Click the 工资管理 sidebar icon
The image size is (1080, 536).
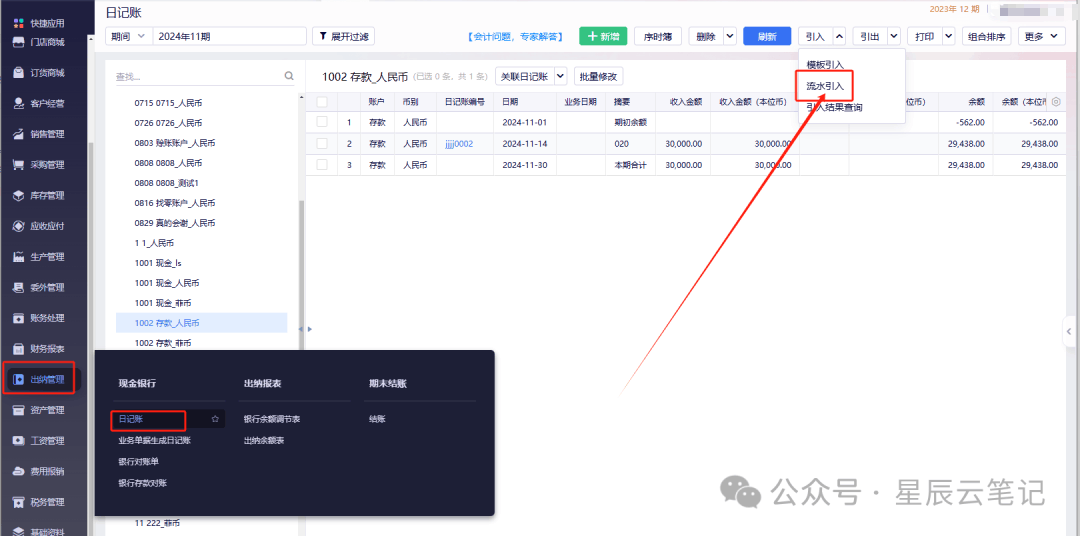point(19,441)
